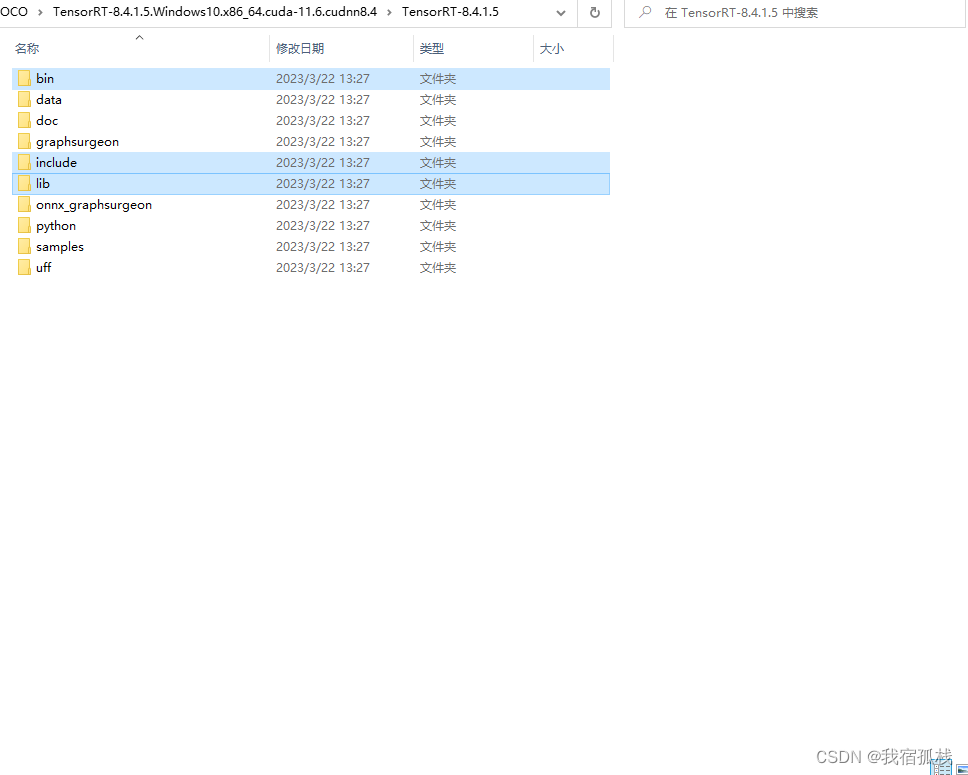Sort by 大小 column header
Screen dimensions: 968x775
pos(551,48)
